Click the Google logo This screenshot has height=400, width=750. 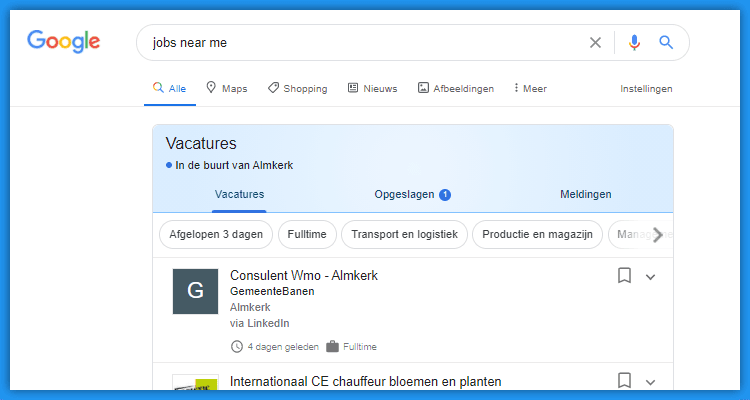(x=64, y=42)
